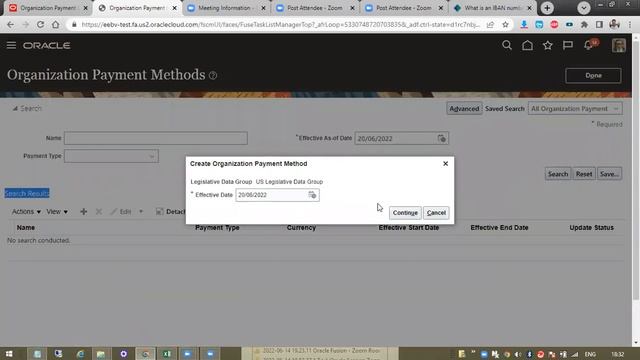Collapse the Search section triangle
The height and width of the screenshot is (360, 640).
pyautogui.click(x=15, y=109)
